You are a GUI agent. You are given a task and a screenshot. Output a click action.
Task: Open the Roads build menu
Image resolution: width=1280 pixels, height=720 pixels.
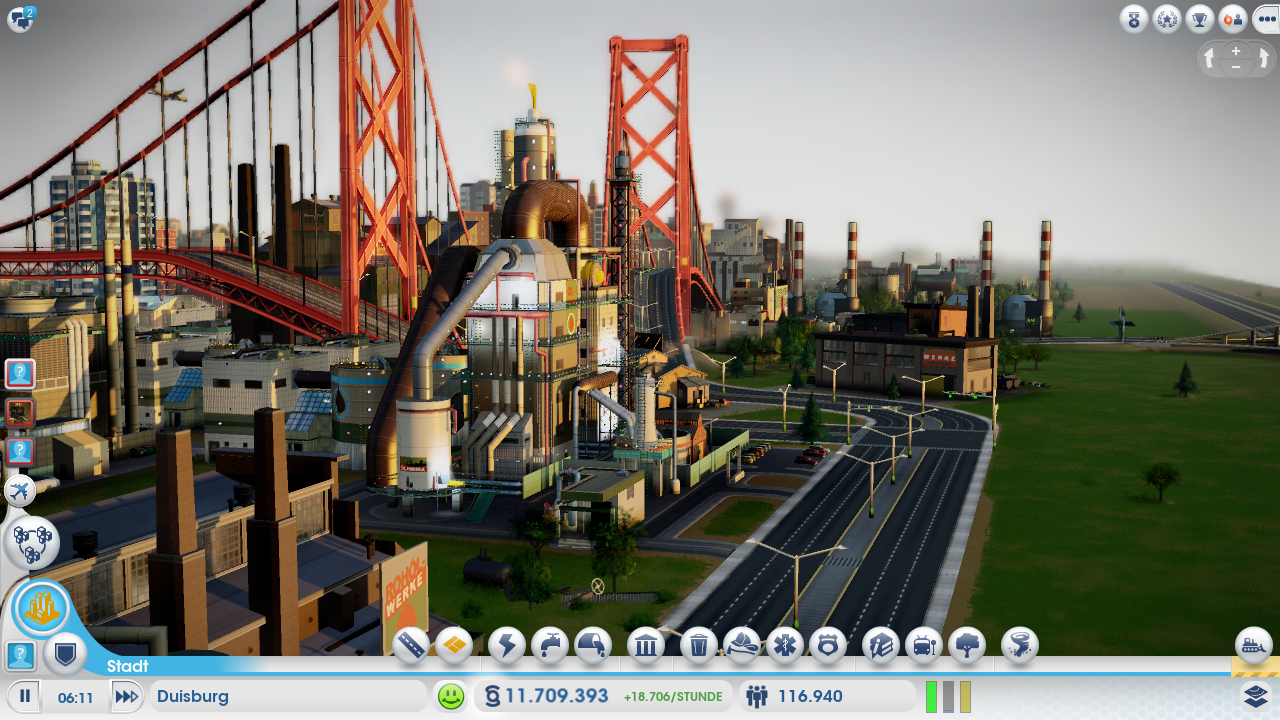pyautogui.click(x=412, y=646)
